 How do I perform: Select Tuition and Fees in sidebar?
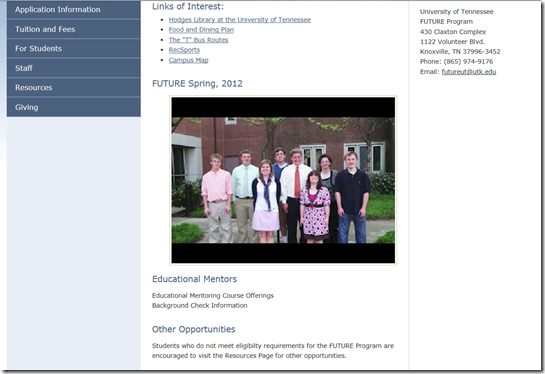tap(74, 29)
